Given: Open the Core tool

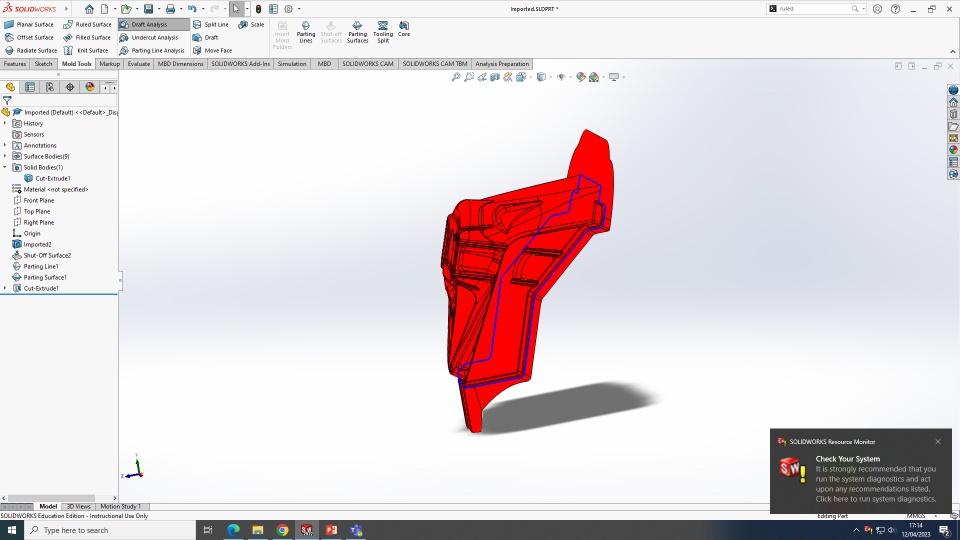Looking at the screenshot, I should 404,29.
